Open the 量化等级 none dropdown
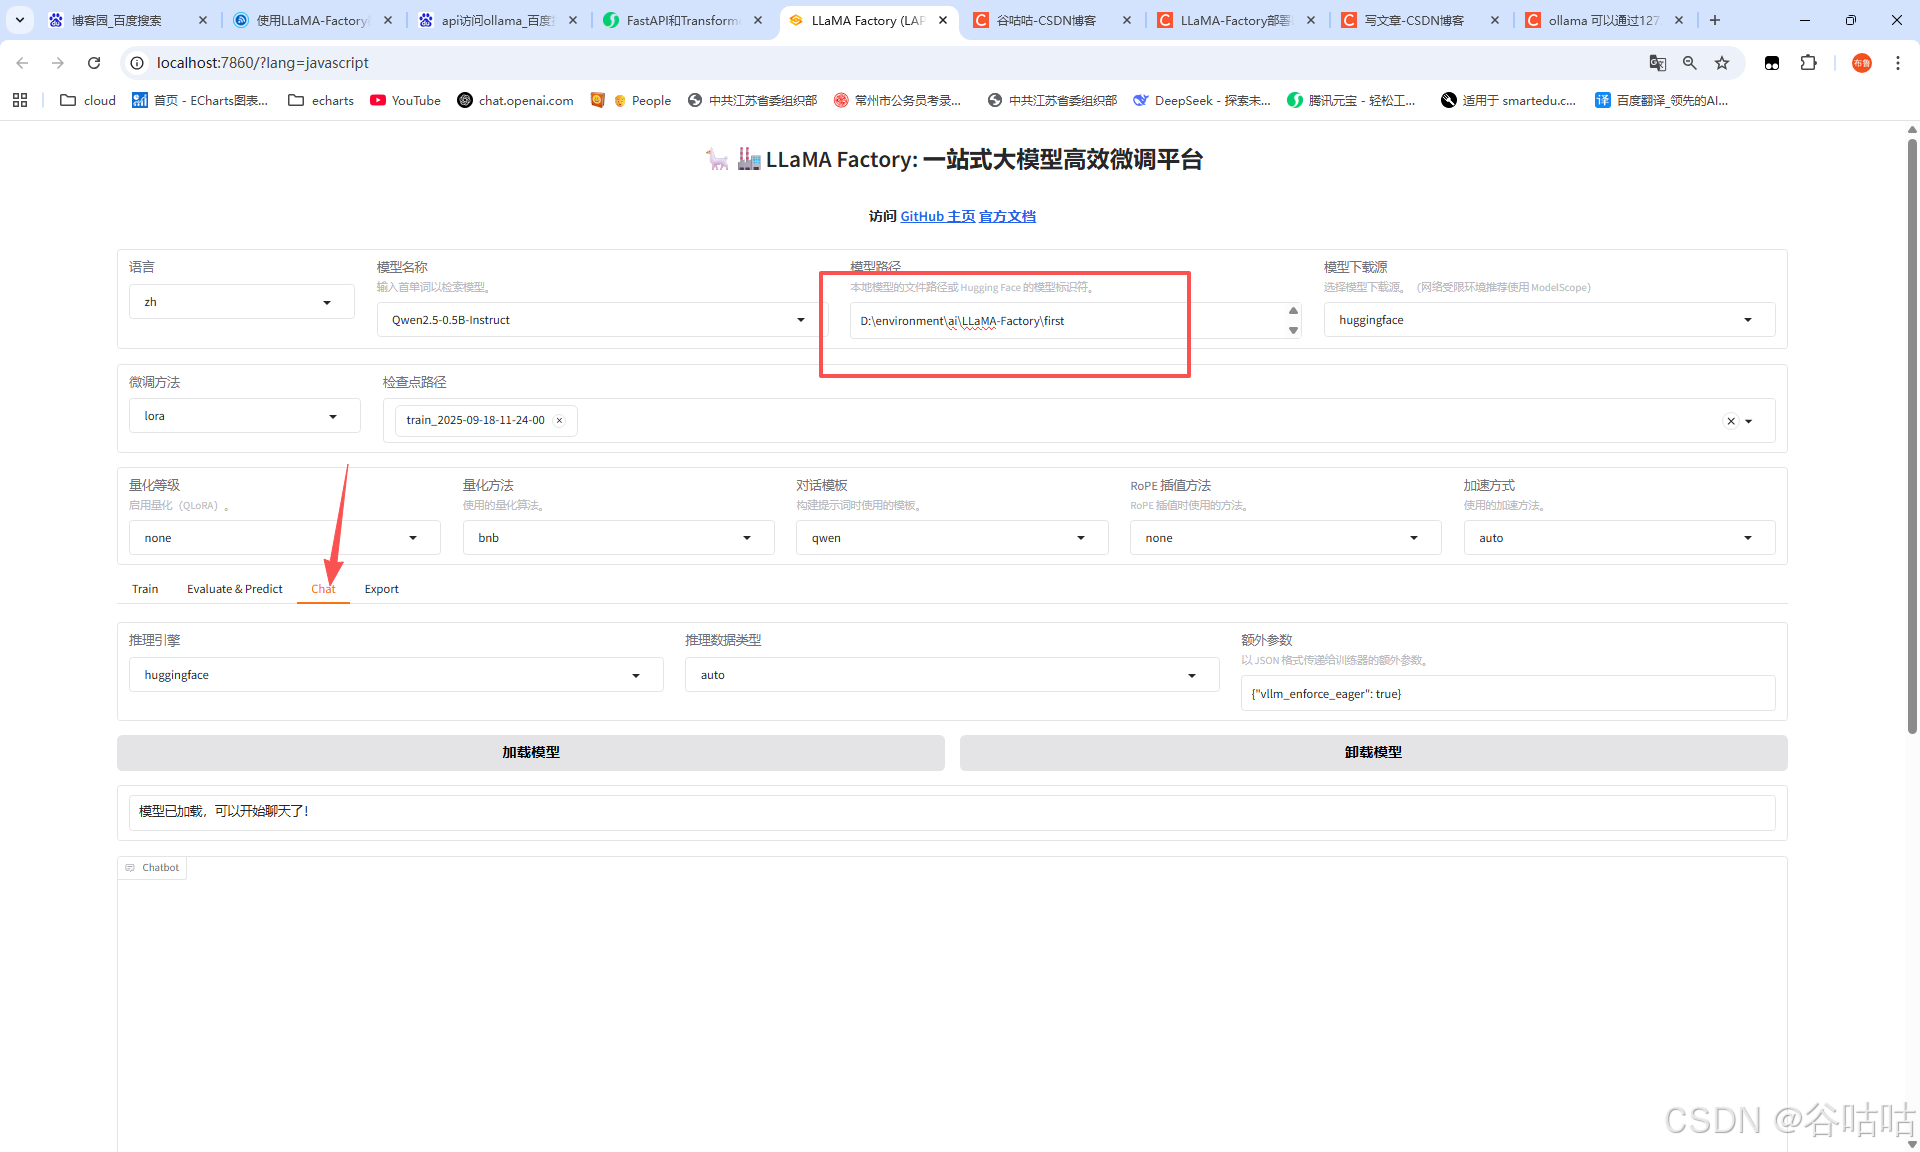 click(284, 538)
